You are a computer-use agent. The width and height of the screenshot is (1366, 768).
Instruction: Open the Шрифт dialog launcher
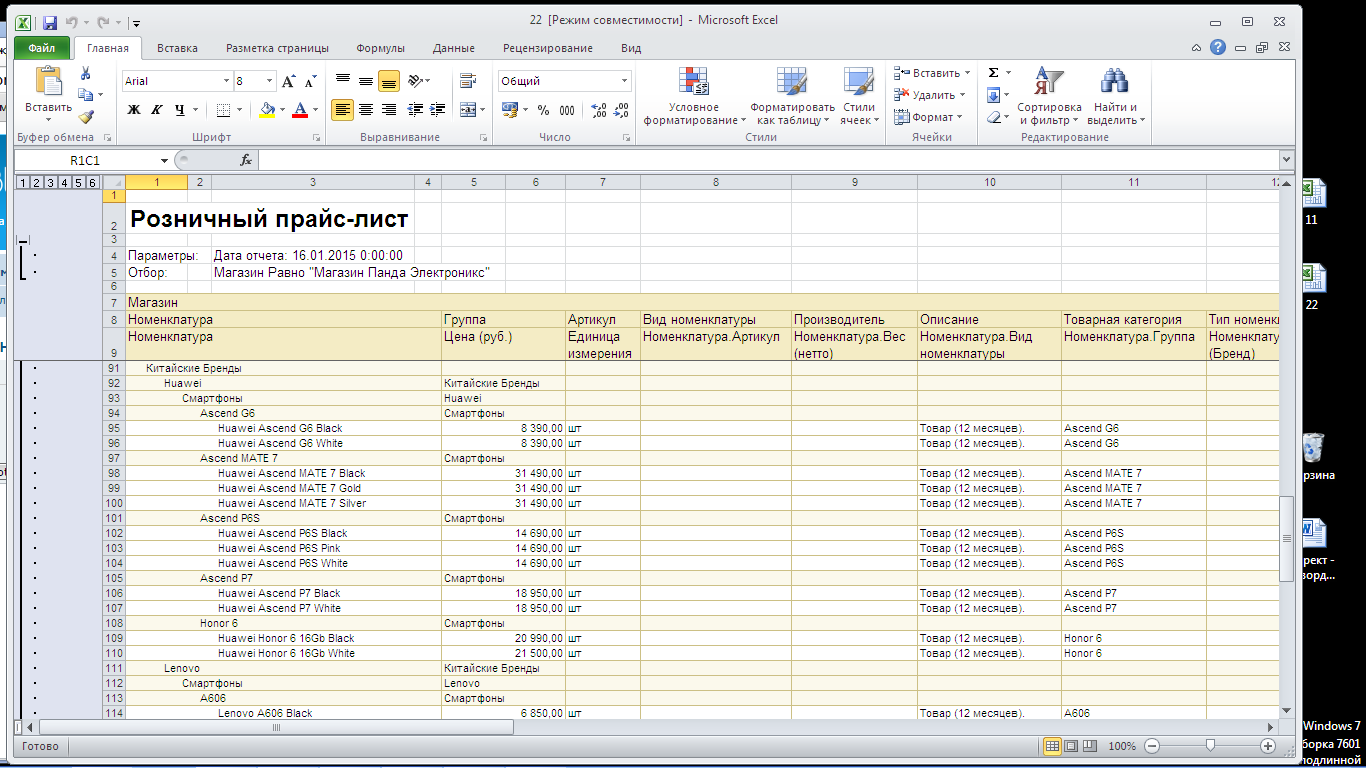pyautogui.click(x=317, y=138)
